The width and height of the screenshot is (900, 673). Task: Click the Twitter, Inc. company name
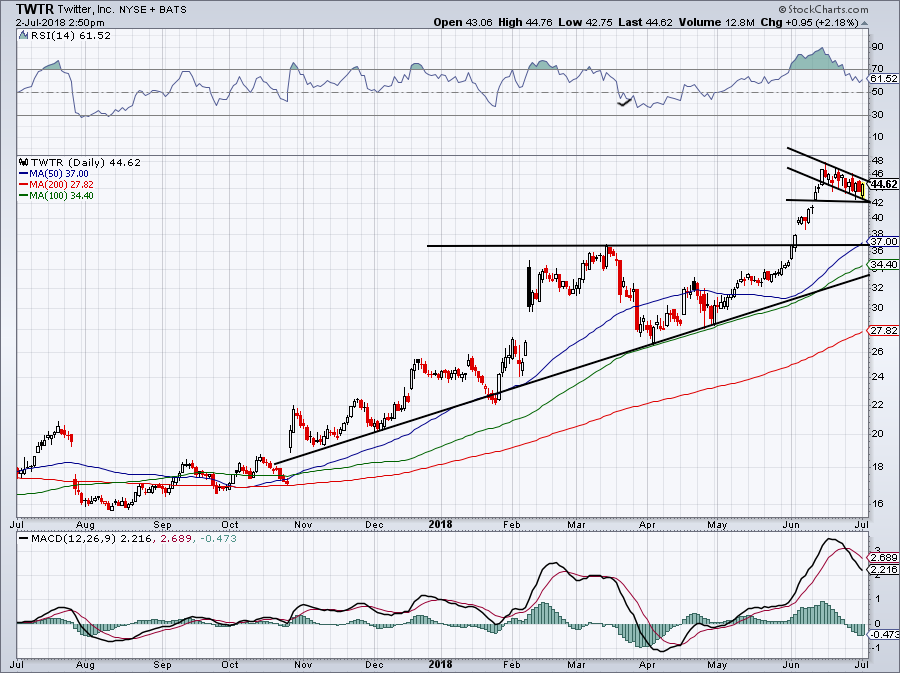click(86, 9)
